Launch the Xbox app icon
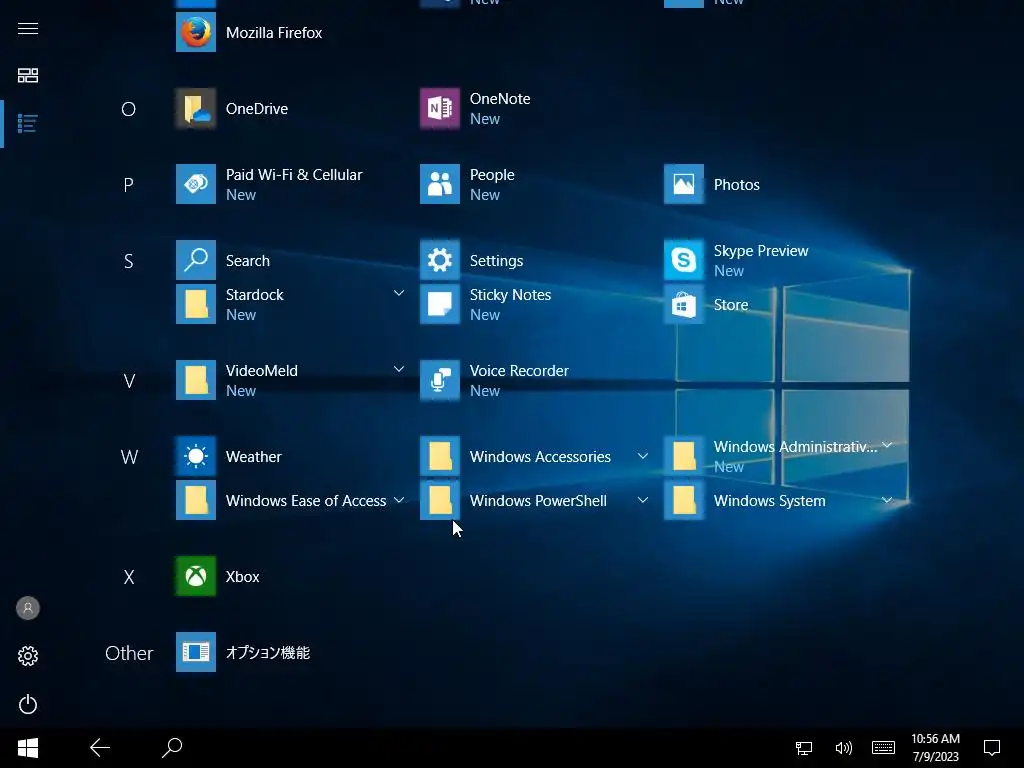The image size is (1024, 768). pos(196,576)
